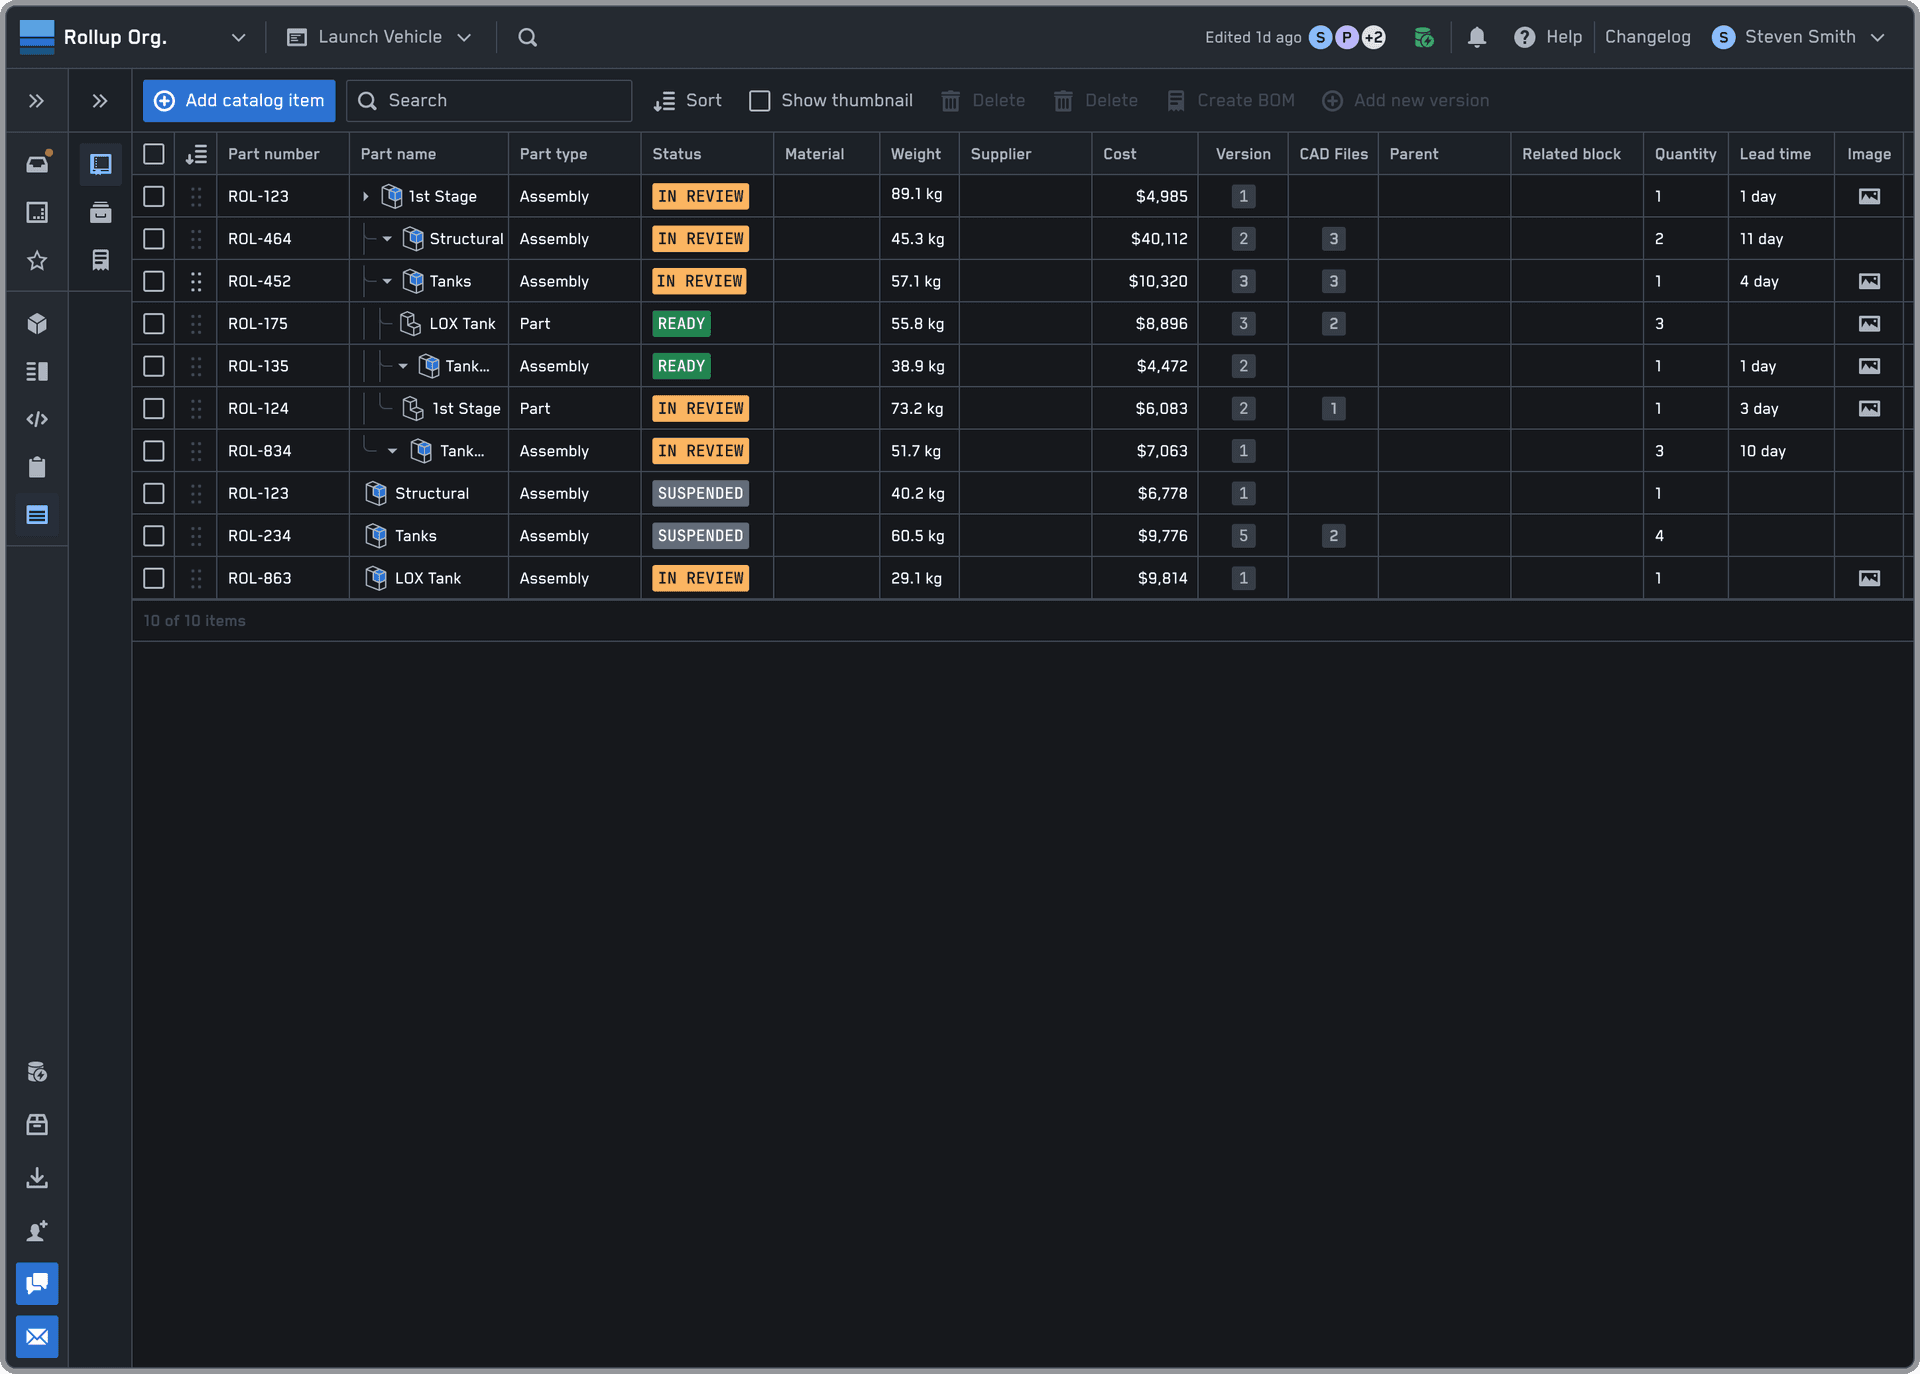Open the chat feedback button
The image size is (1920, 1374).
tap(37, 1284)
